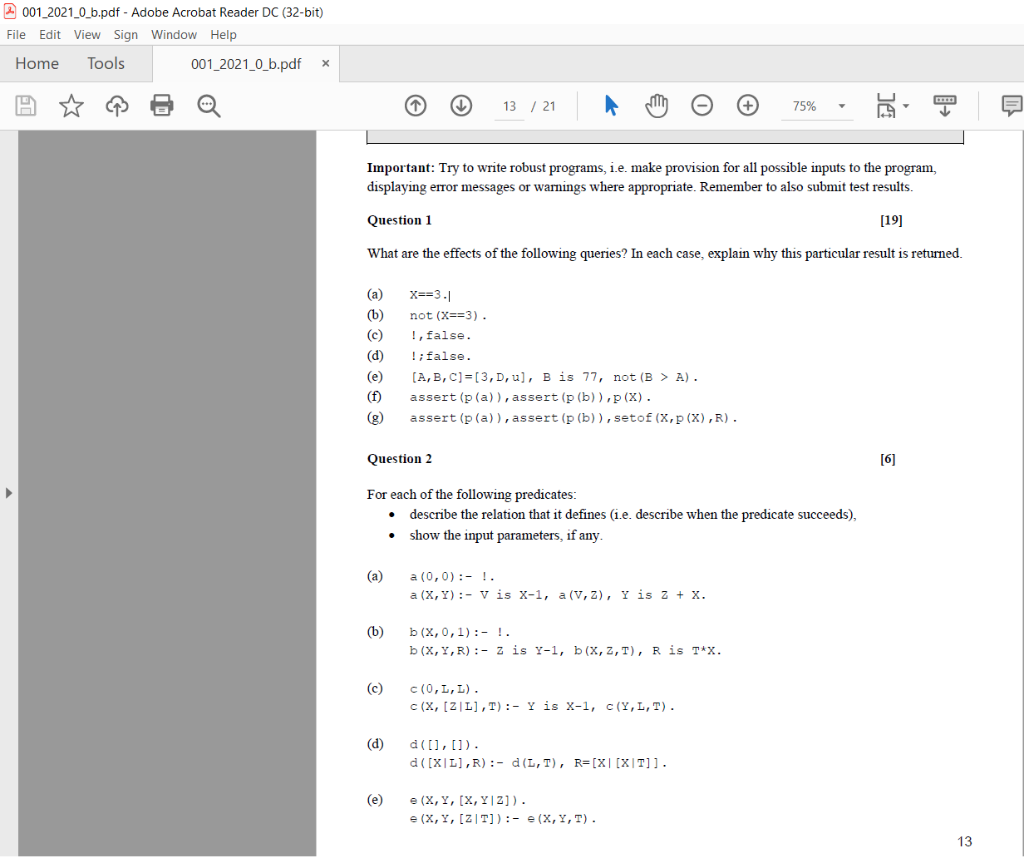
Task: Share the file via Adobe cloud
Action: [x=116, y=105]
